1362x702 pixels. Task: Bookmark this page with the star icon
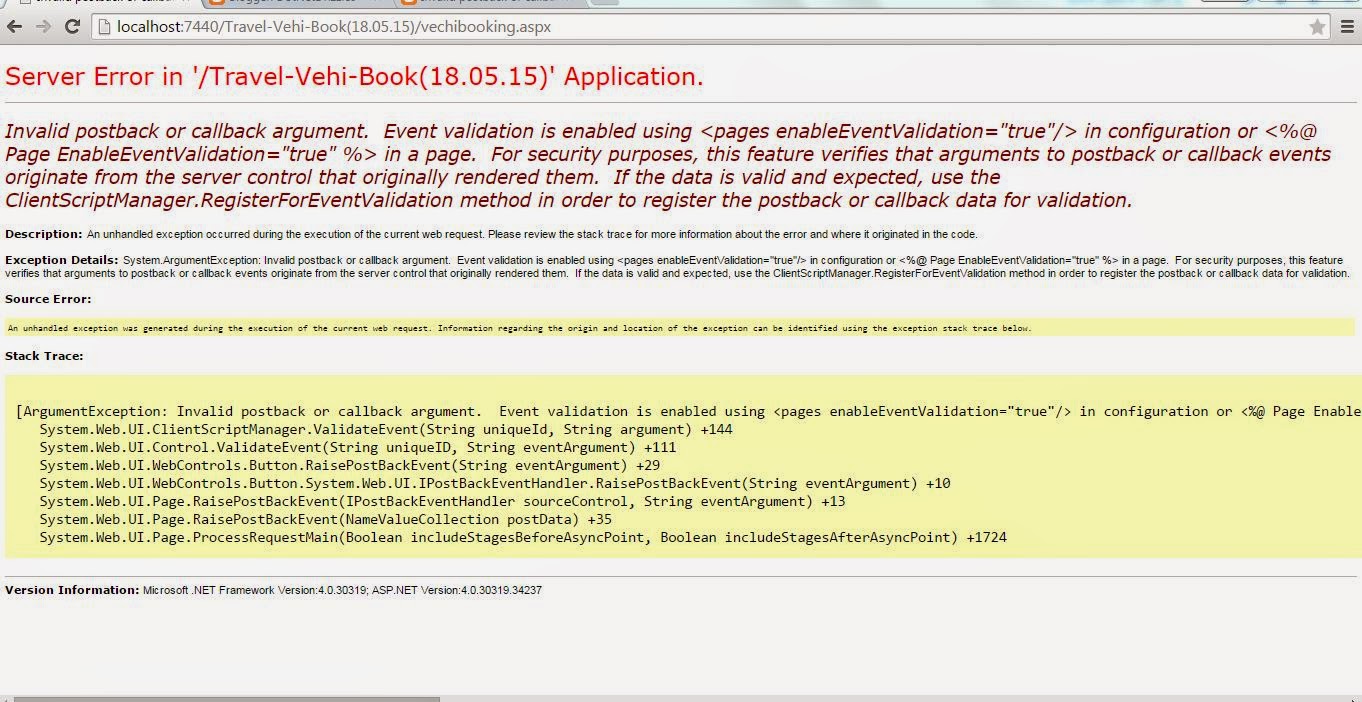(1317, 27)
